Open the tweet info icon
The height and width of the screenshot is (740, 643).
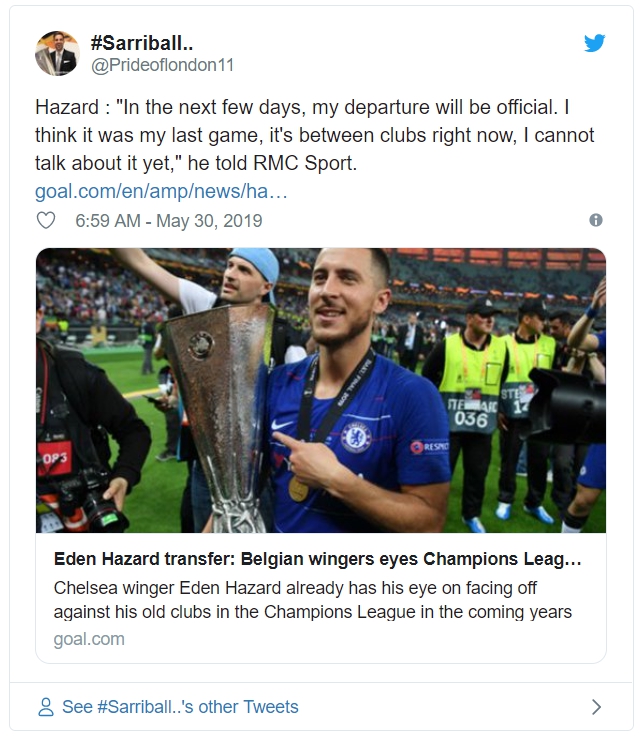click(596, 220)
